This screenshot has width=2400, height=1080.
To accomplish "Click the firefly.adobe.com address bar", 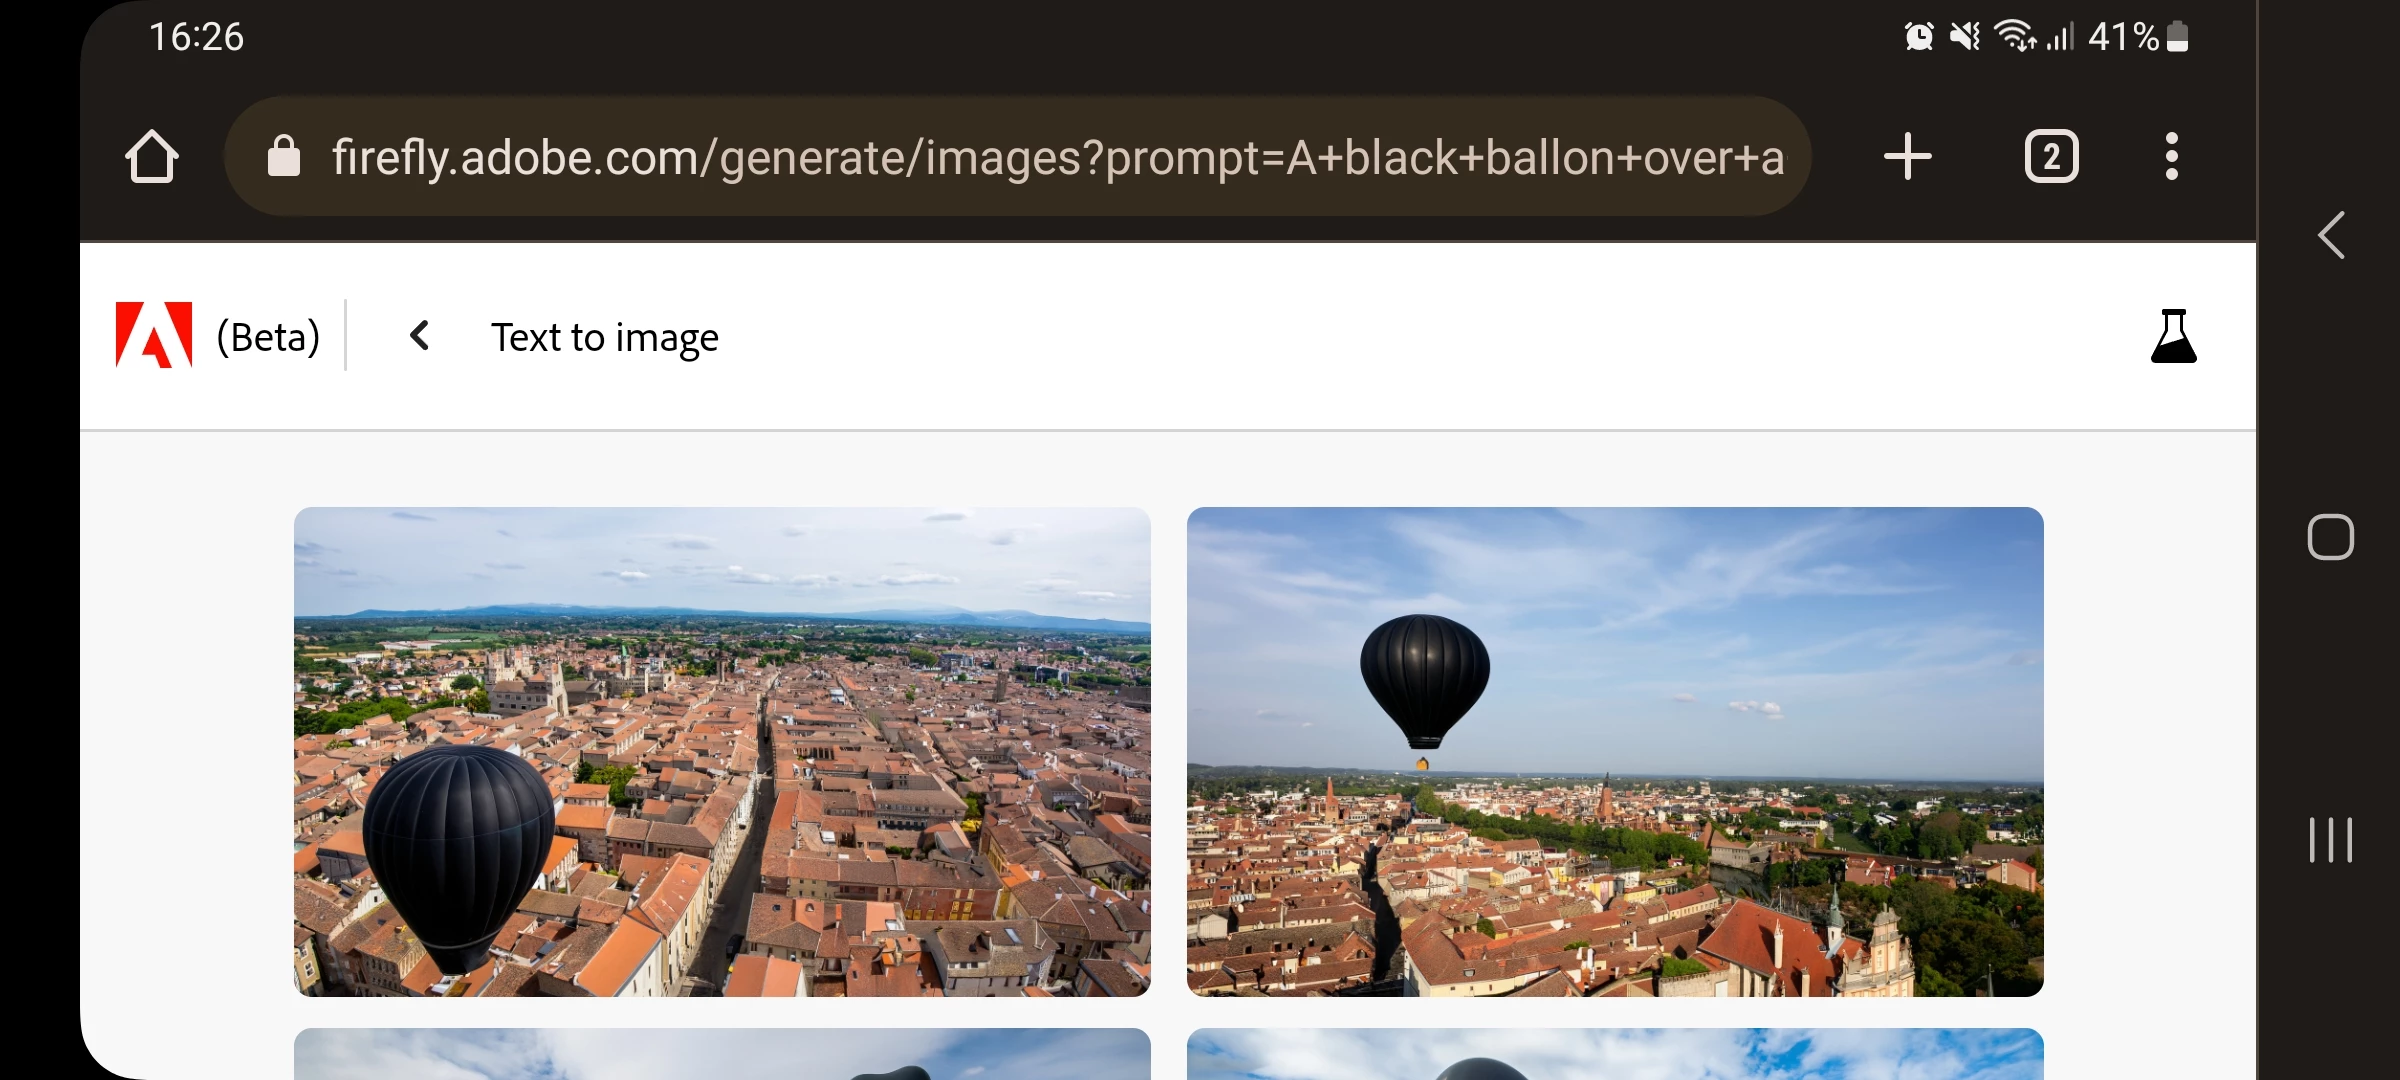I will (1018, 157).
